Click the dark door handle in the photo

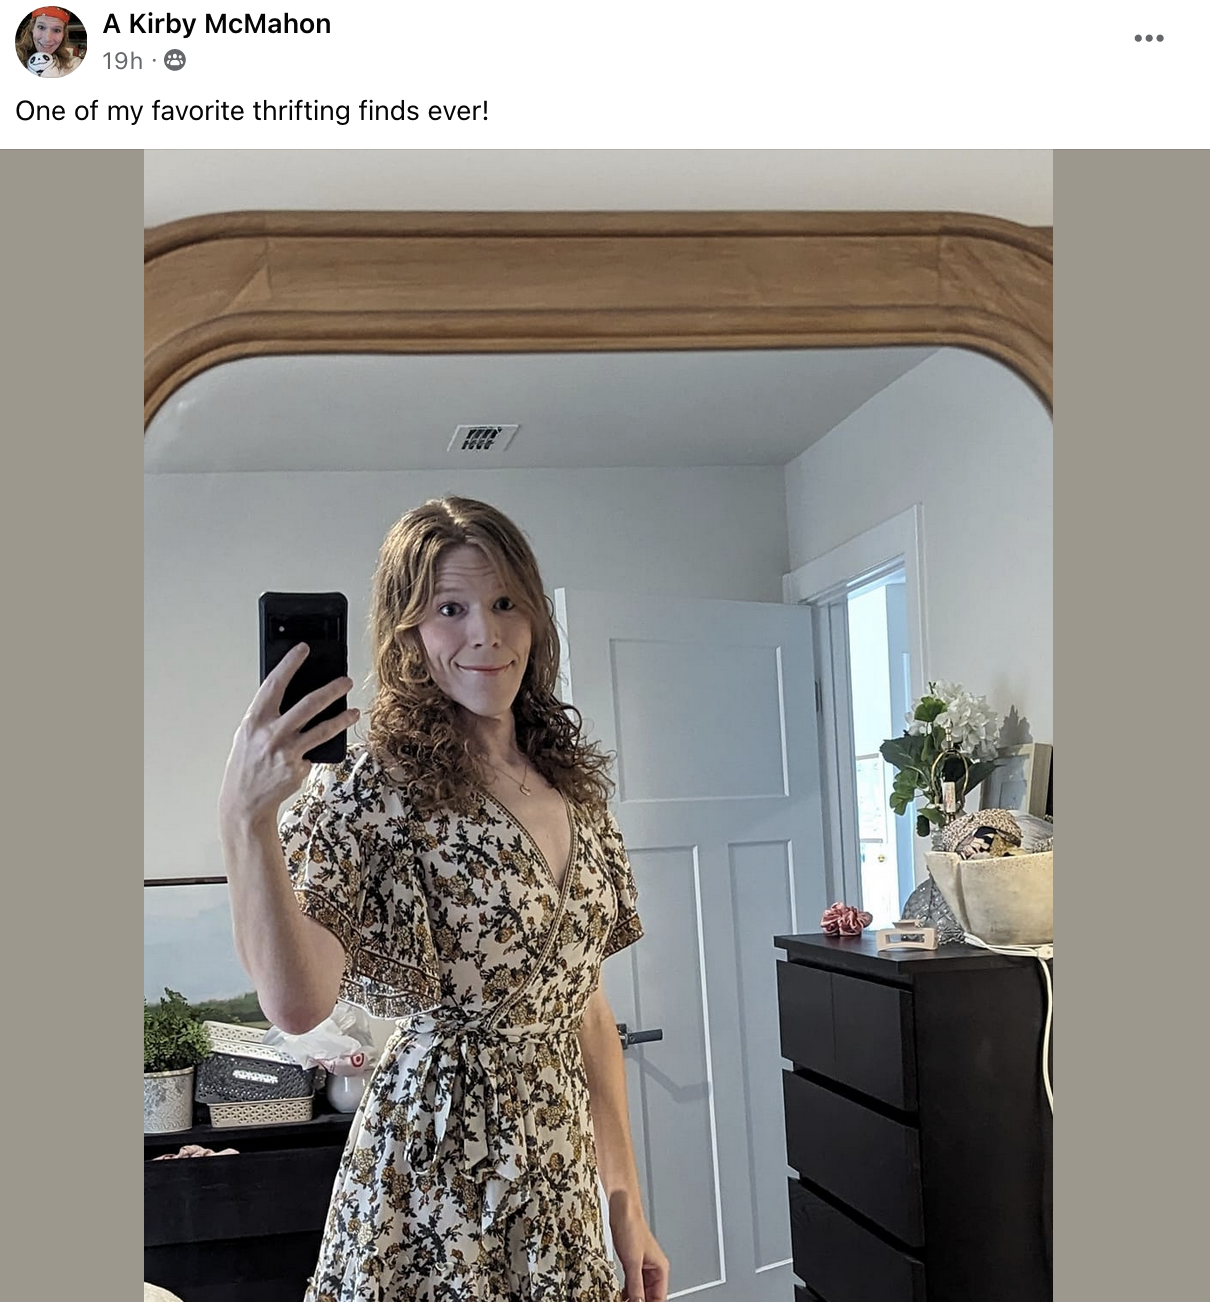click(640, 1036)
